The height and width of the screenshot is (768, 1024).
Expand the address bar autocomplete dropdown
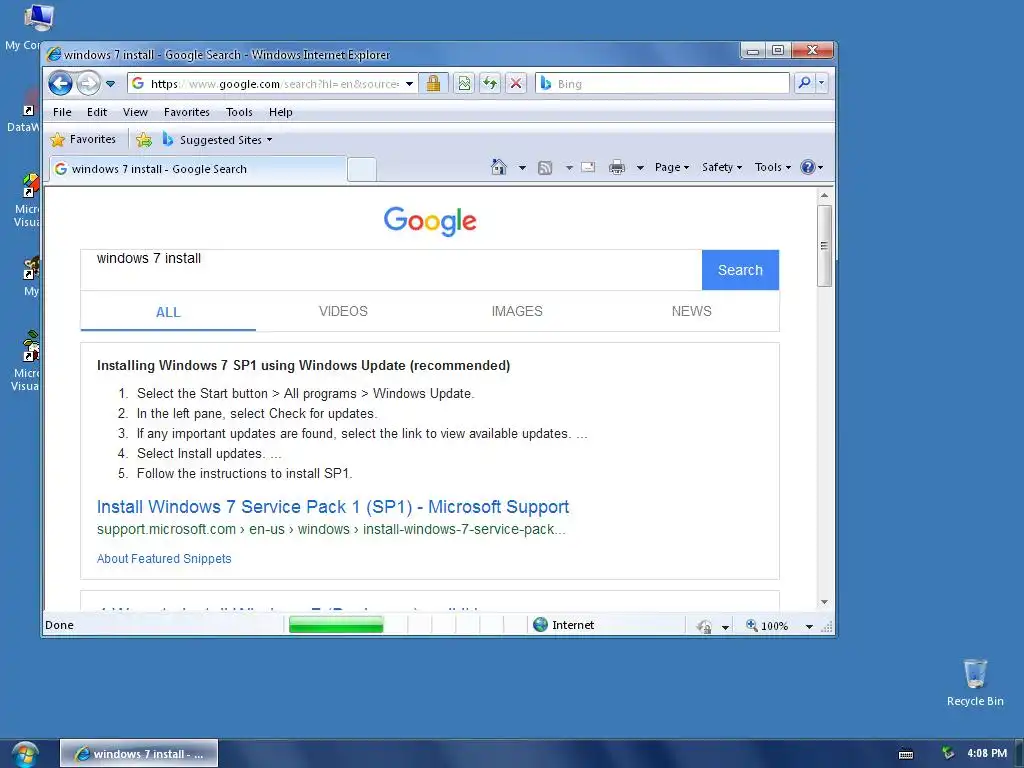click(x=409, y=84)
